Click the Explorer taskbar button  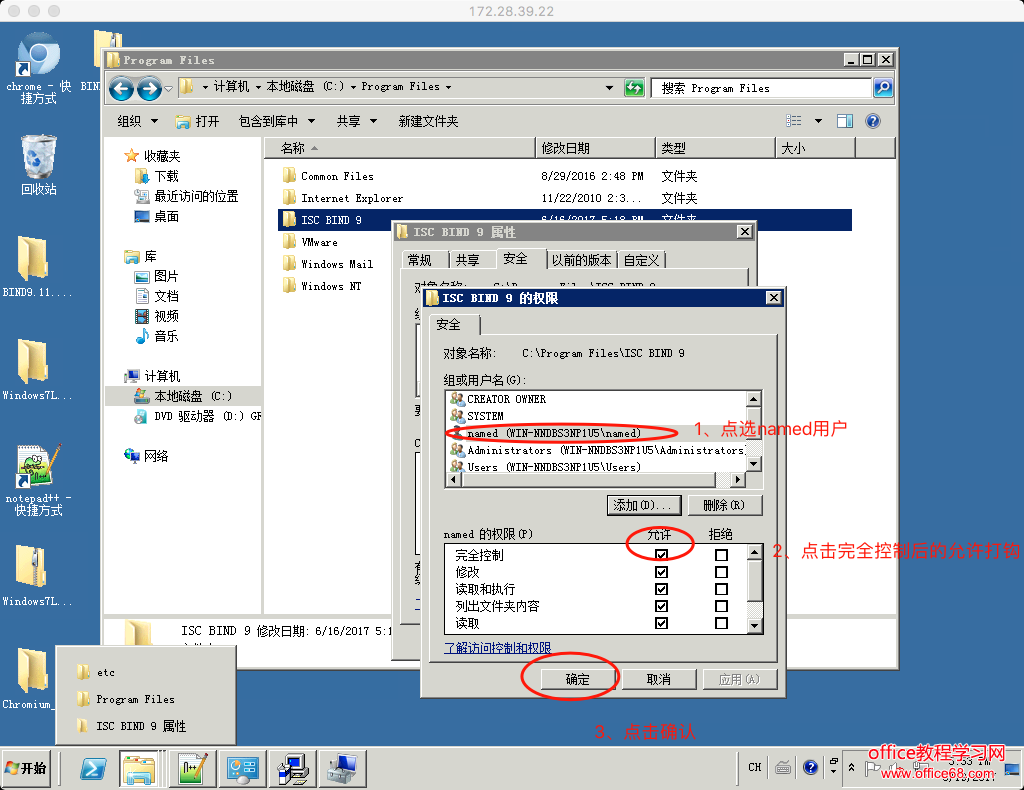139,769
